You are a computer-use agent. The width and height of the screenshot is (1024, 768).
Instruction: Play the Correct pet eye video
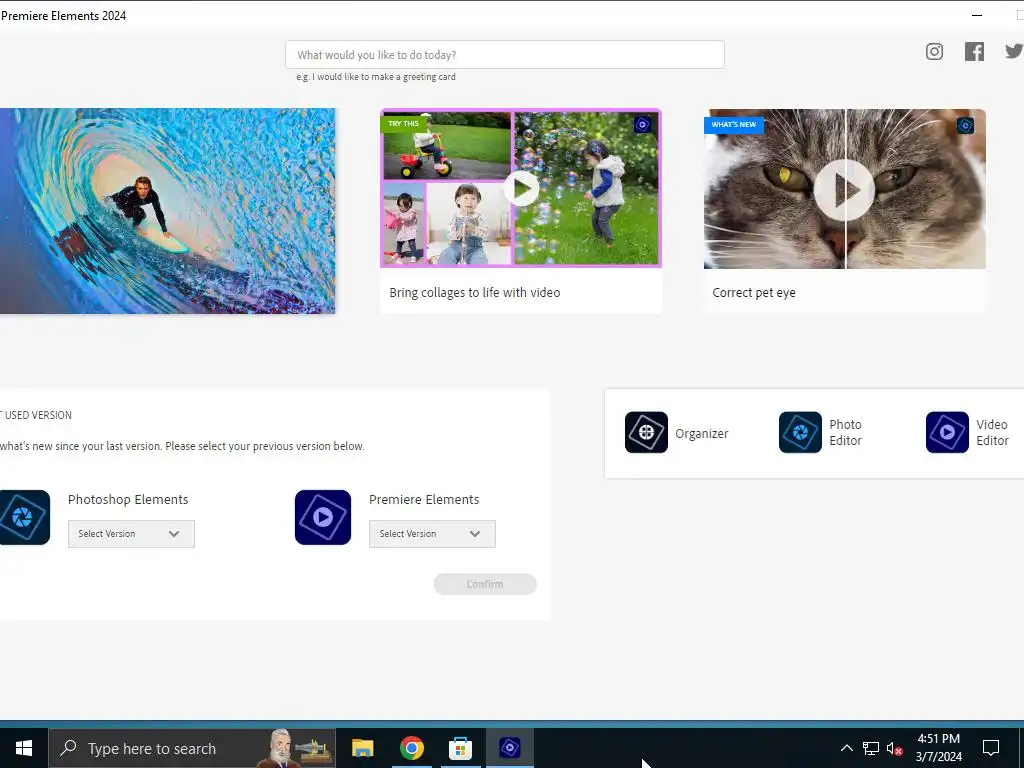pos(844,190)
